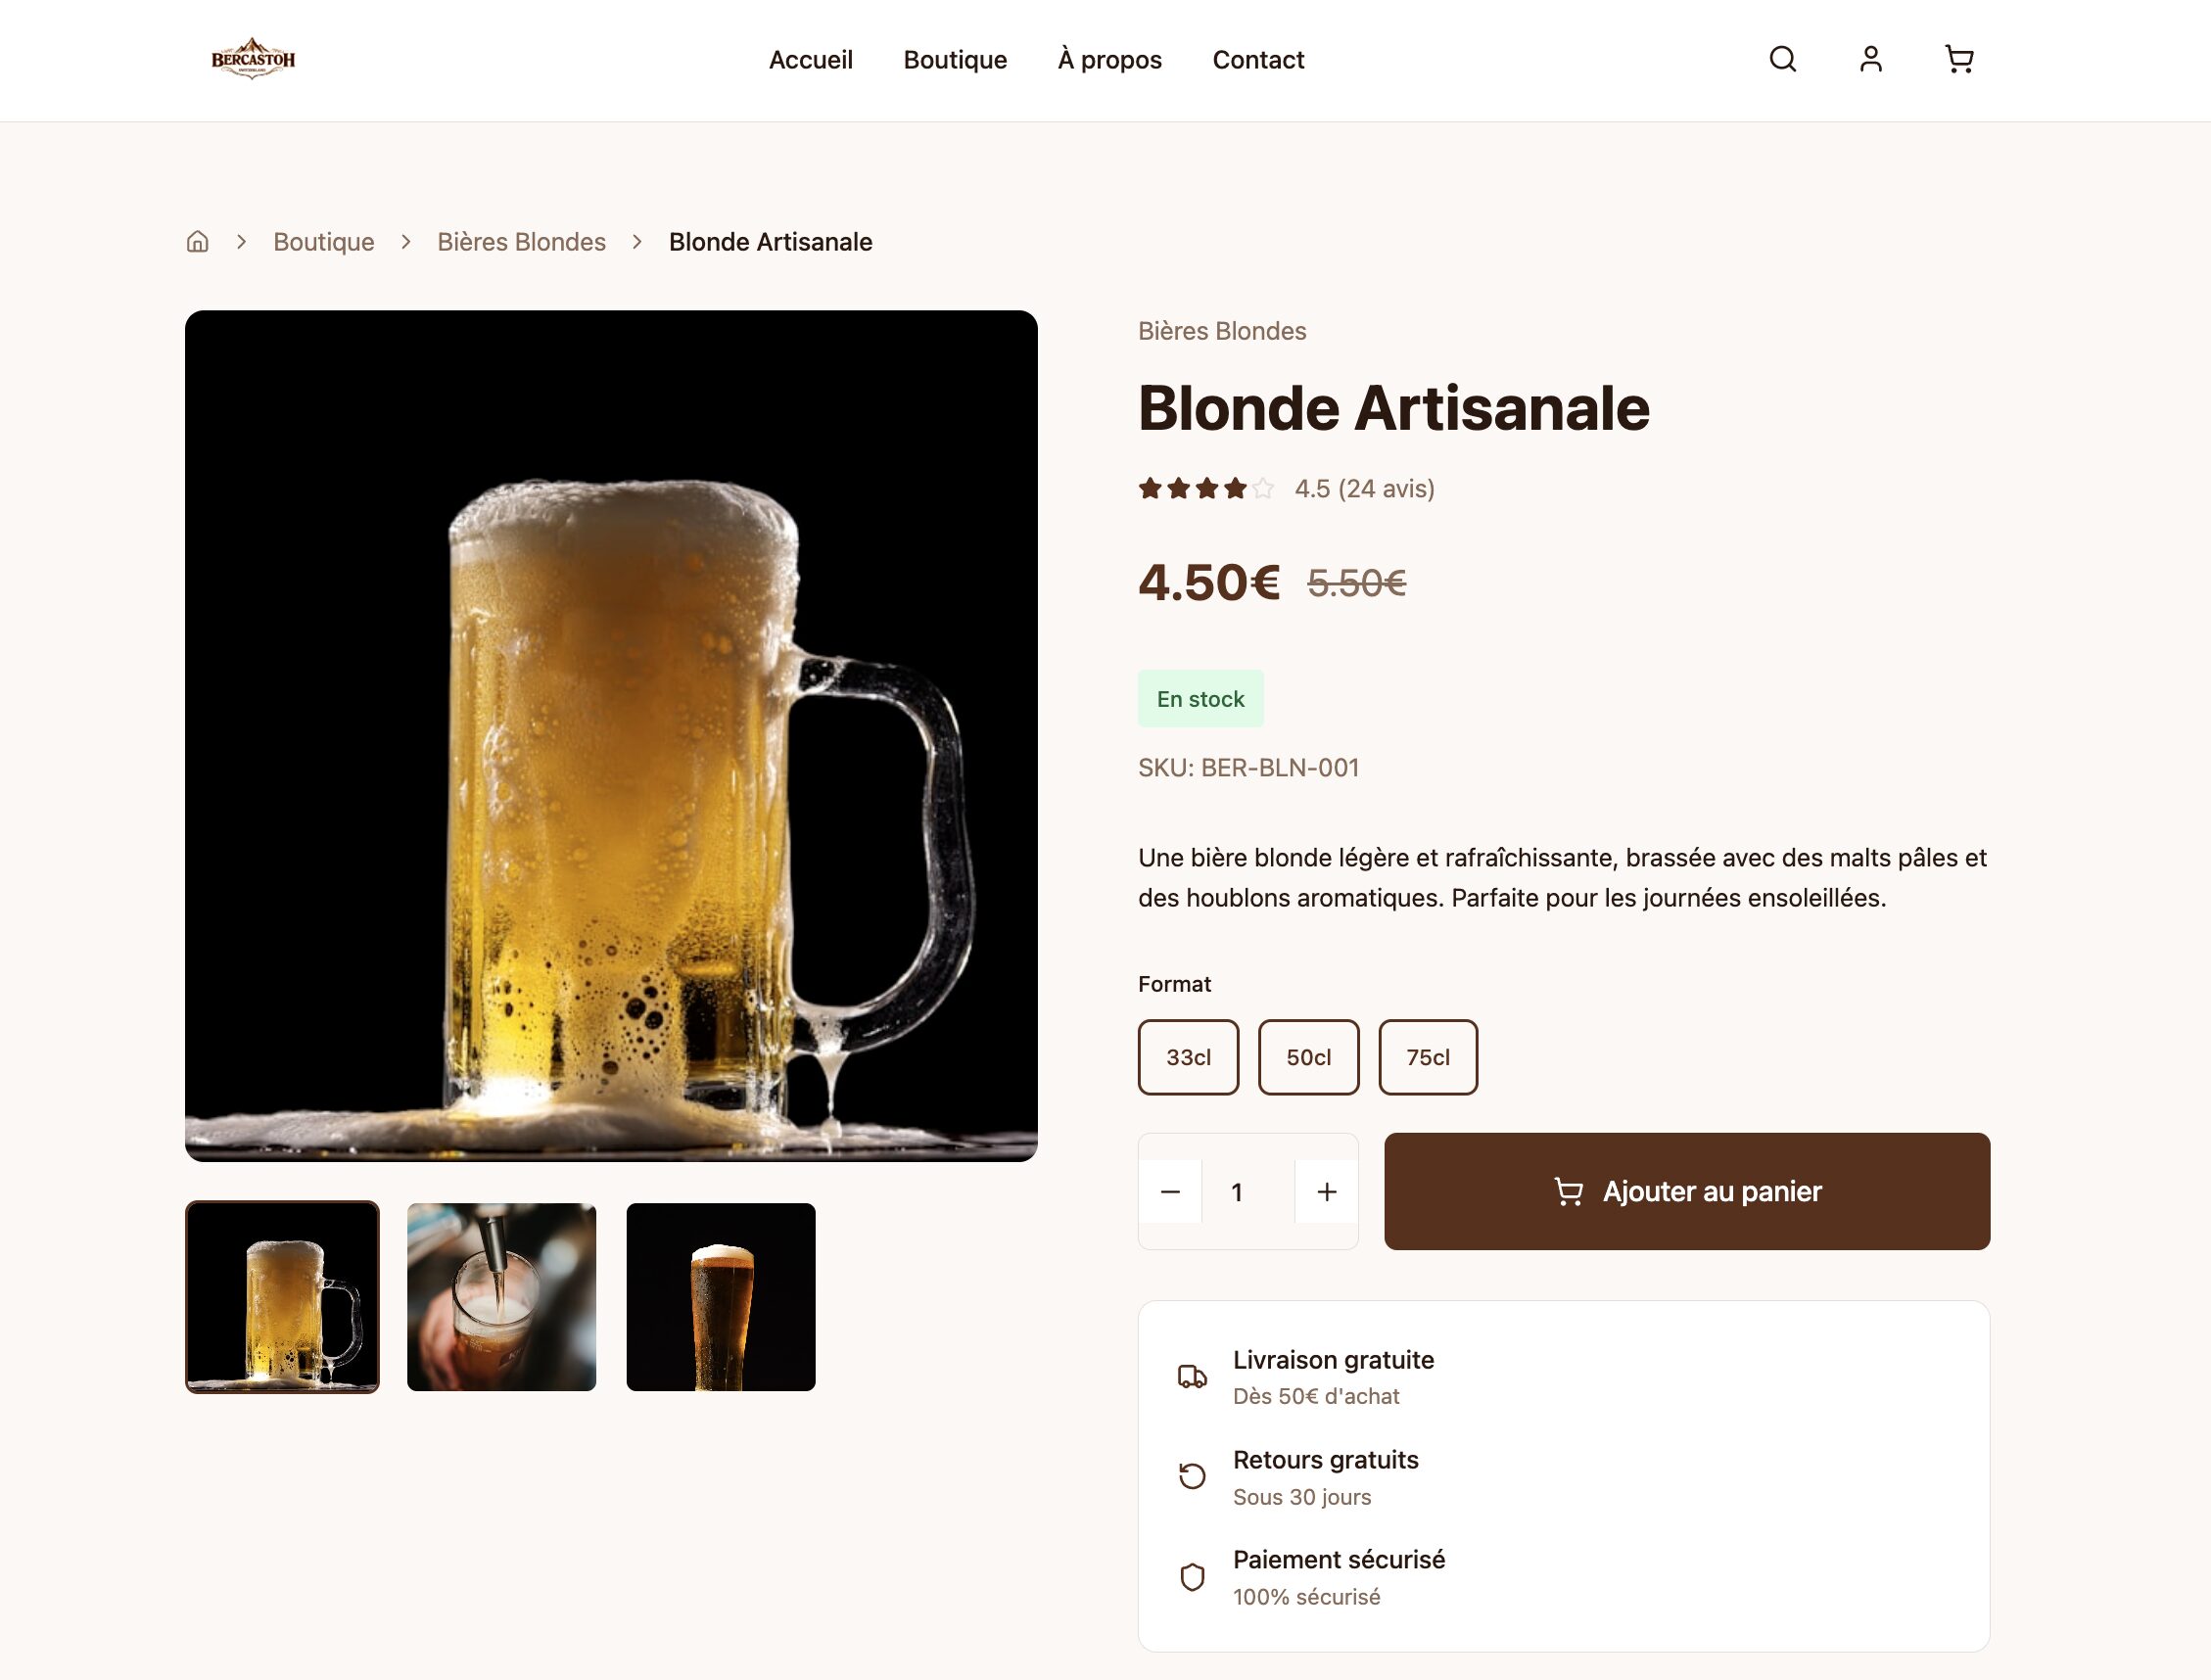The width and height of the screenshot is (2211, 1680).
Task: Open the shopping cart icon in header
Action: [x=1958, y=60]
